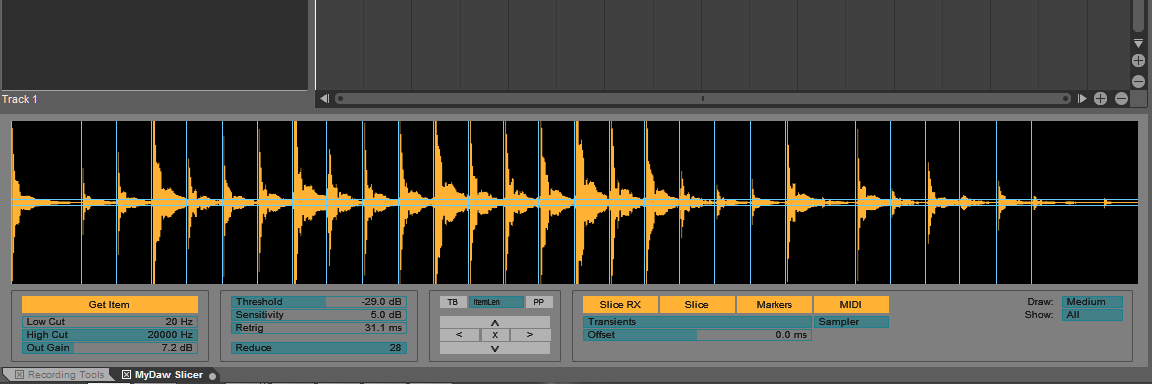Adjust the Offset 0.0 ms slider
1152x384 pixels.
pyautogui.click(x=697, y=335)
